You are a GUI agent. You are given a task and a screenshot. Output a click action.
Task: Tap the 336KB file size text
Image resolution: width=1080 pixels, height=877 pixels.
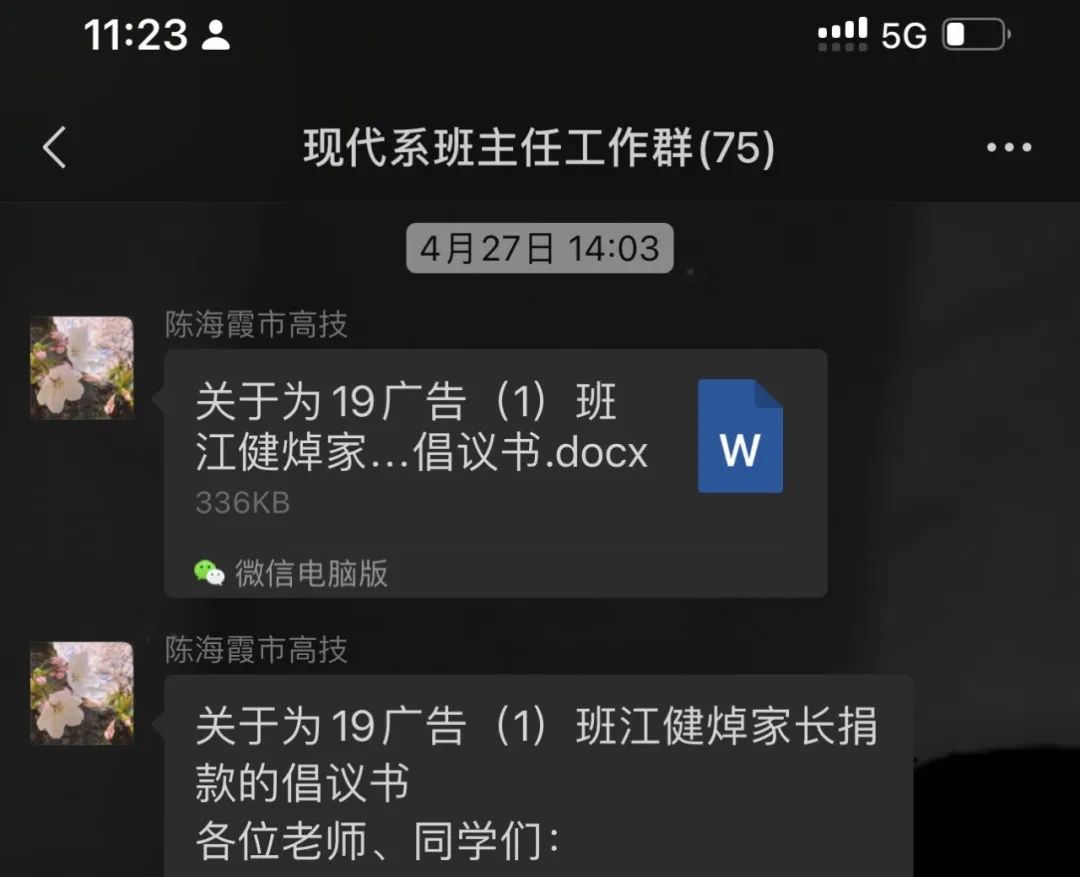242,503
